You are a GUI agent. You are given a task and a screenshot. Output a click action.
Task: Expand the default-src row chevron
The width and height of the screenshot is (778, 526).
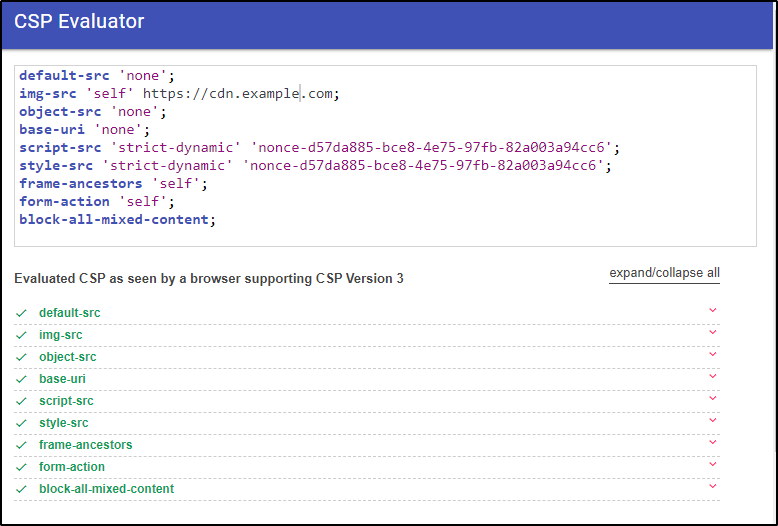coord(713,310)
